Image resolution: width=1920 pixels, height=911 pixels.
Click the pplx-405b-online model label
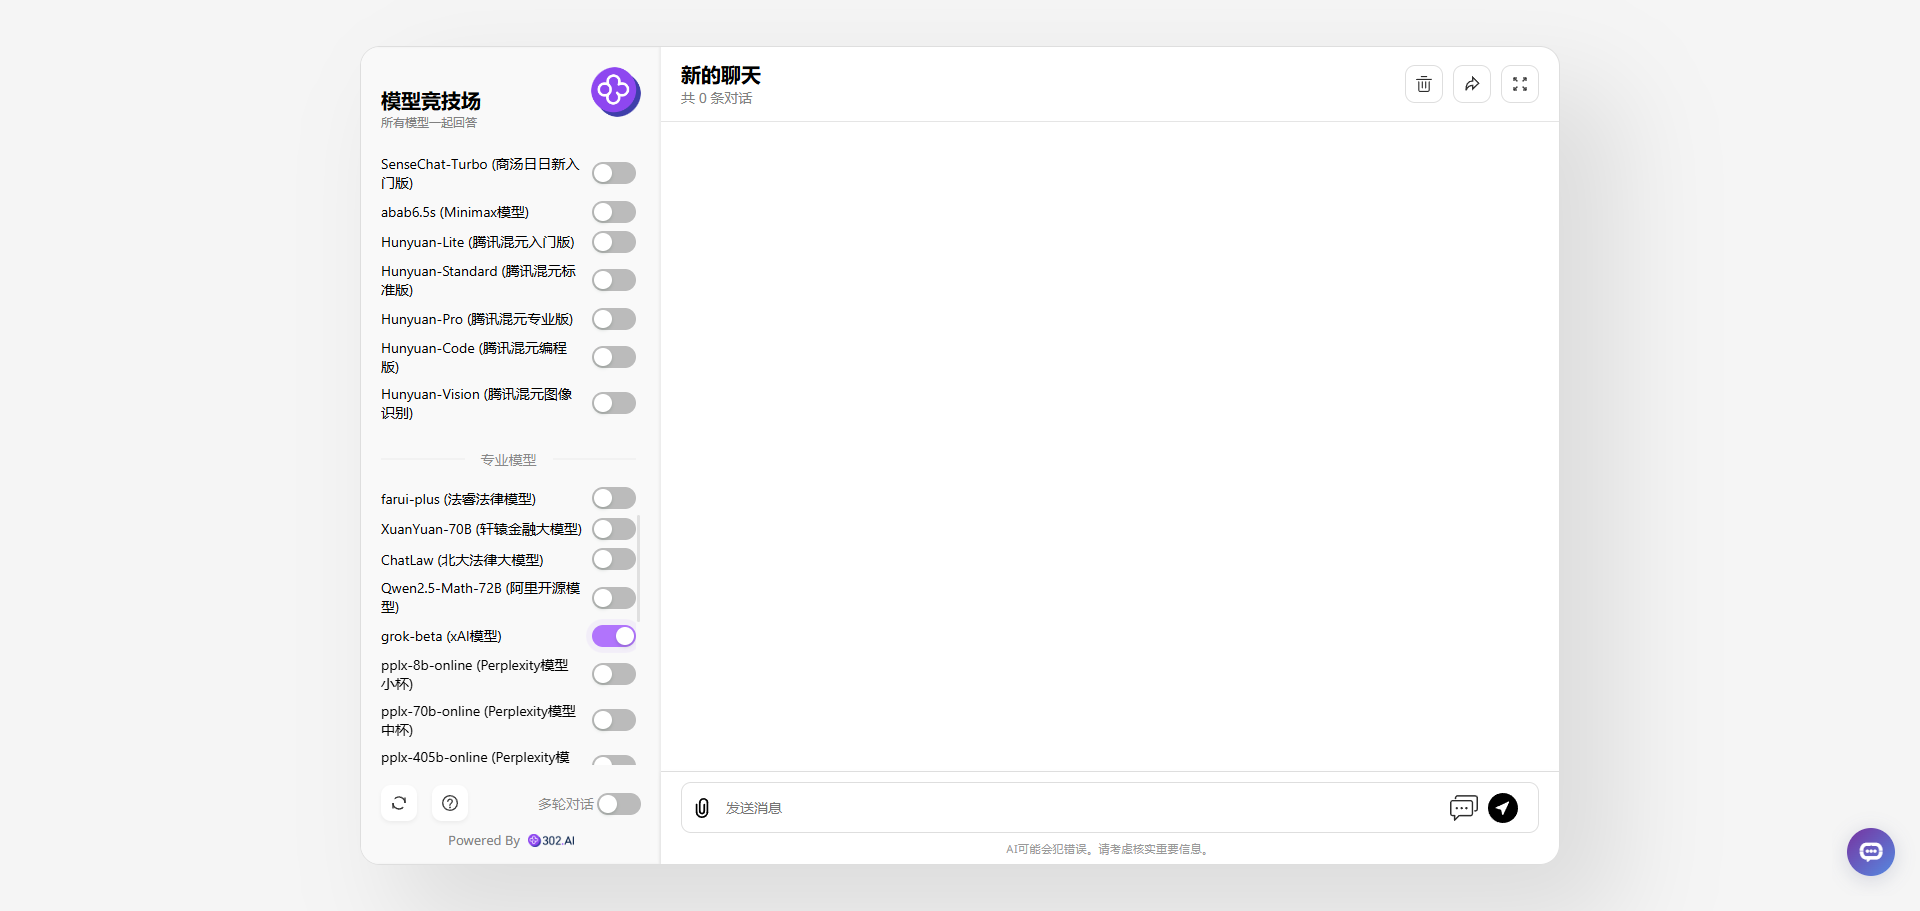click(475, 758)
